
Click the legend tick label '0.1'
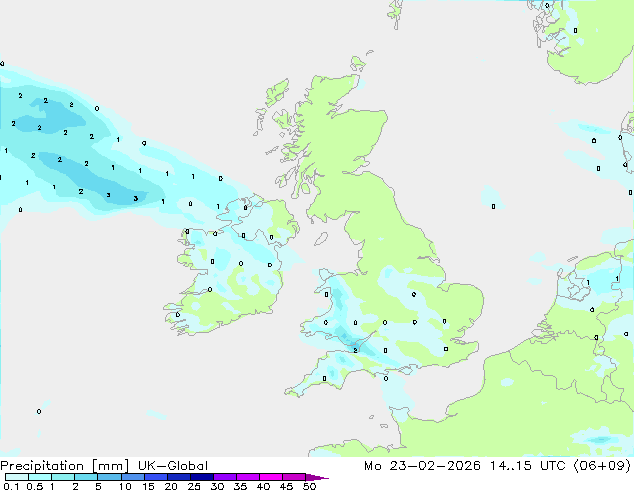coord(11,486)
